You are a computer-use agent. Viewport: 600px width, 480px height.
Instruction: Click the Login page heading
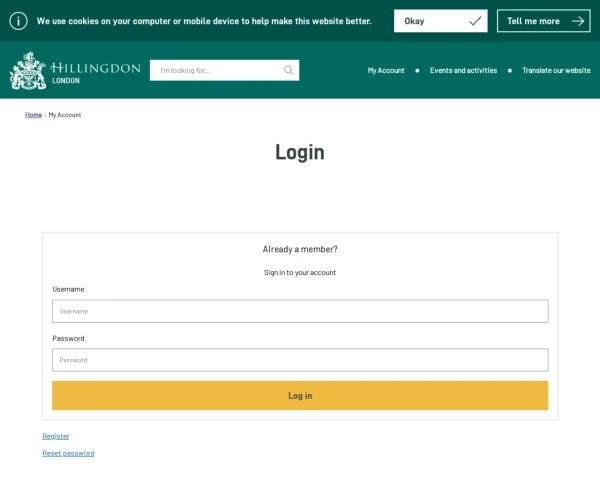coord(300,152)
